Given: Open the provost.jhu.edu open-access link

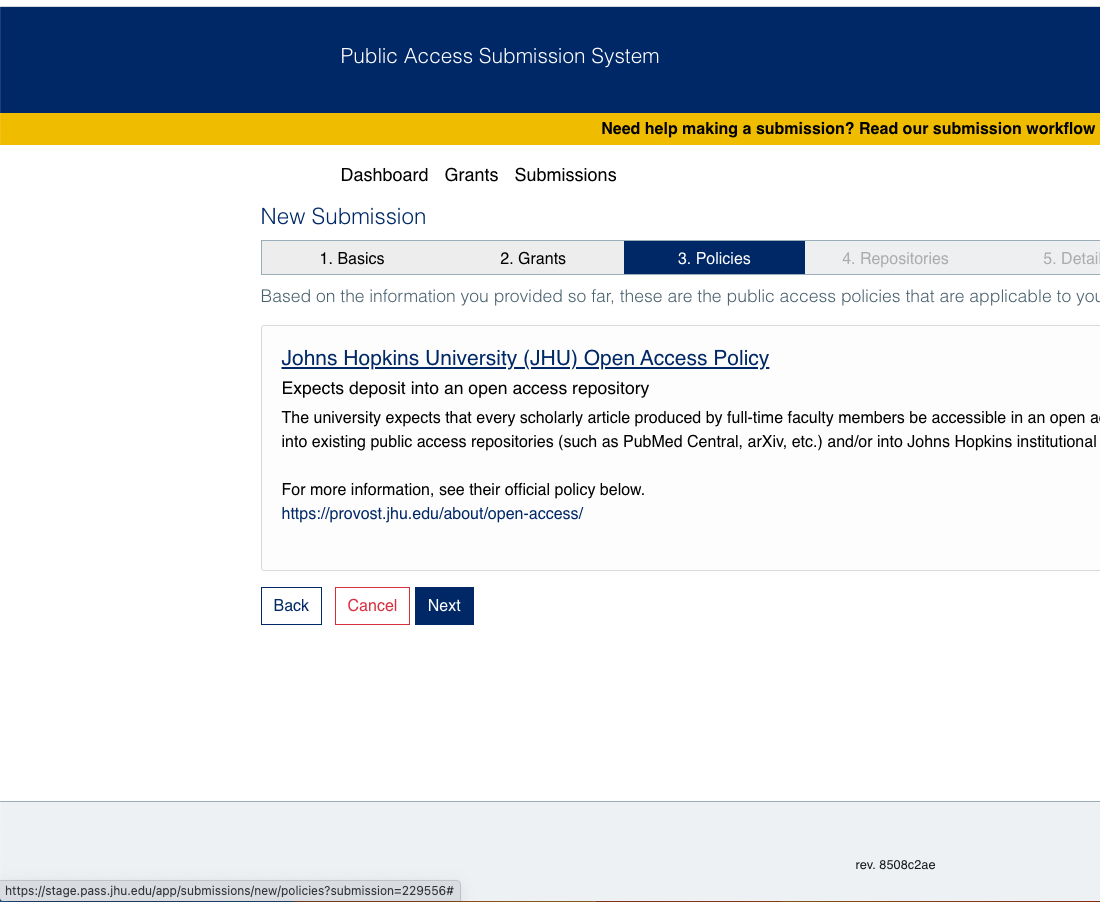Looking at the screenshot, I should coord(431,513).
